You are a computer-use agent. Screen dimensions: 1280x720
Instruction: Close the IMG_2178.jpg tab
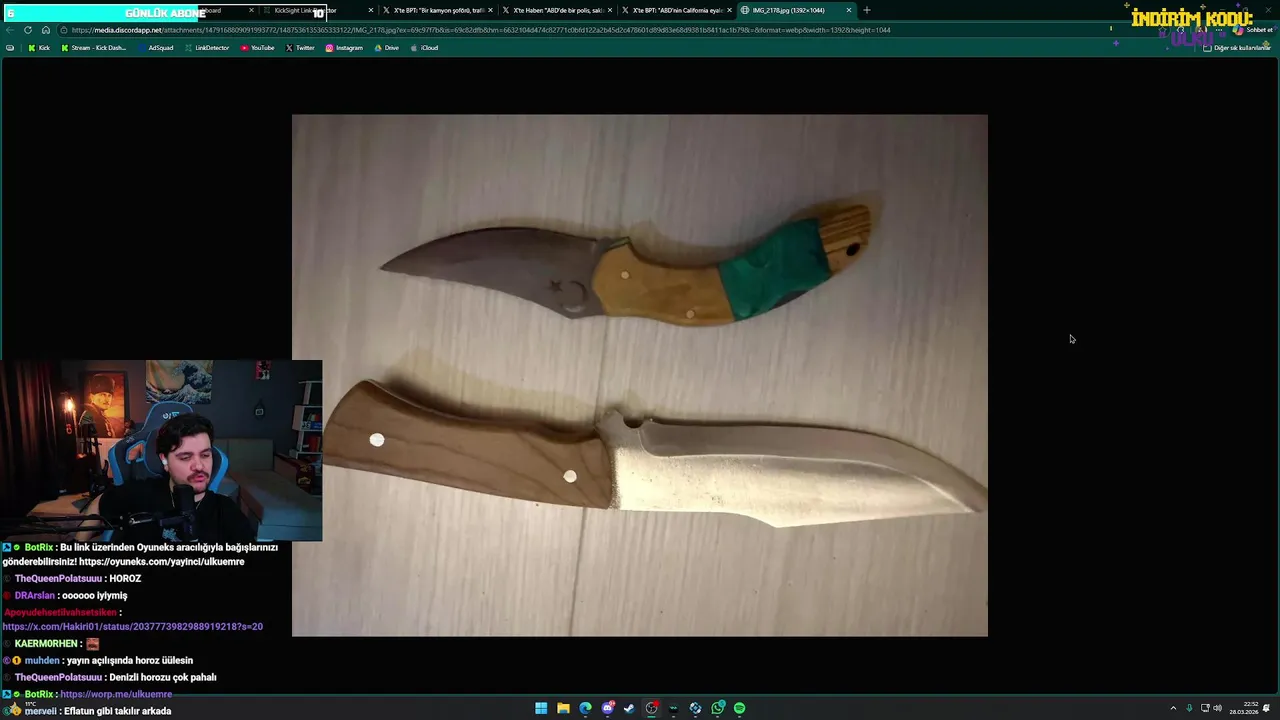(x=849, y=10)
